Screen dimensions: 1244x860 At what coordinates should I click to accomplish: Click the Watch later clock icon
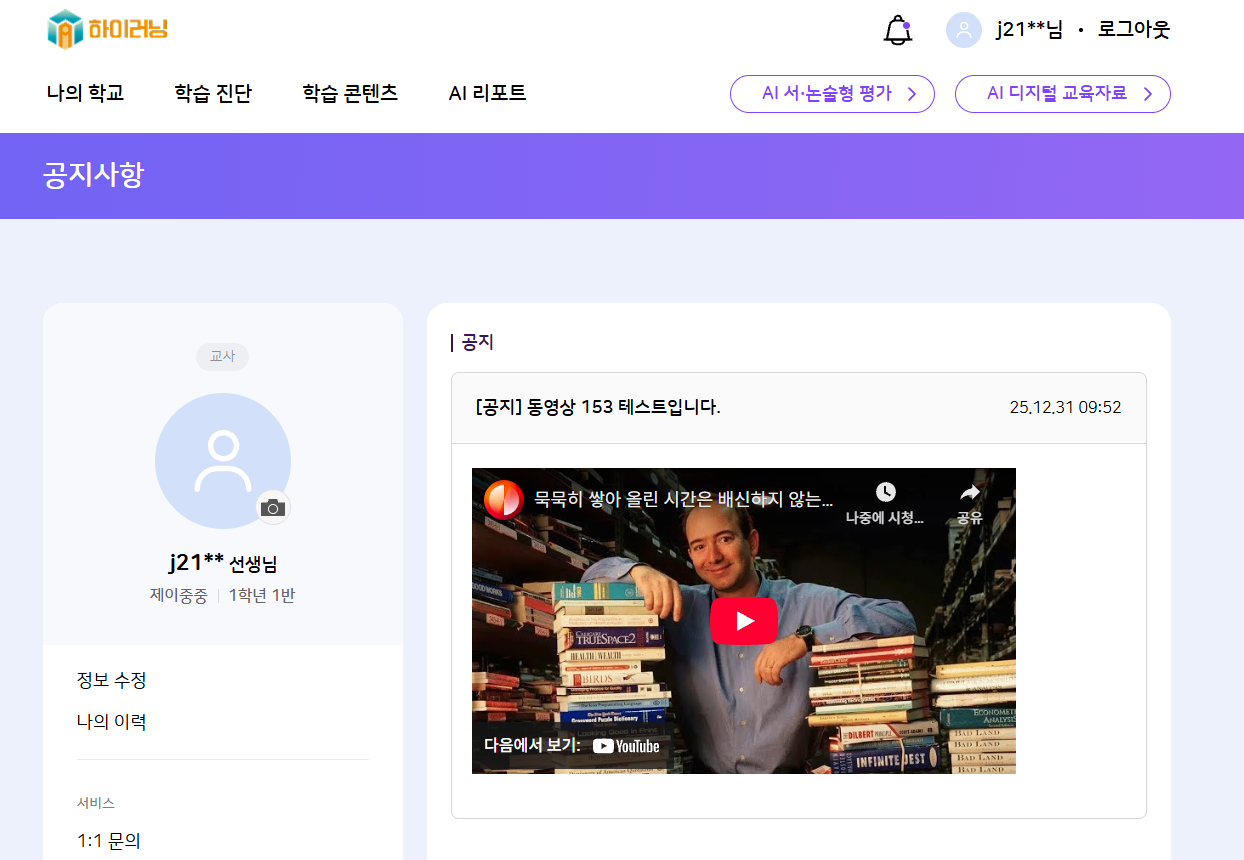(x=885, y=492)
